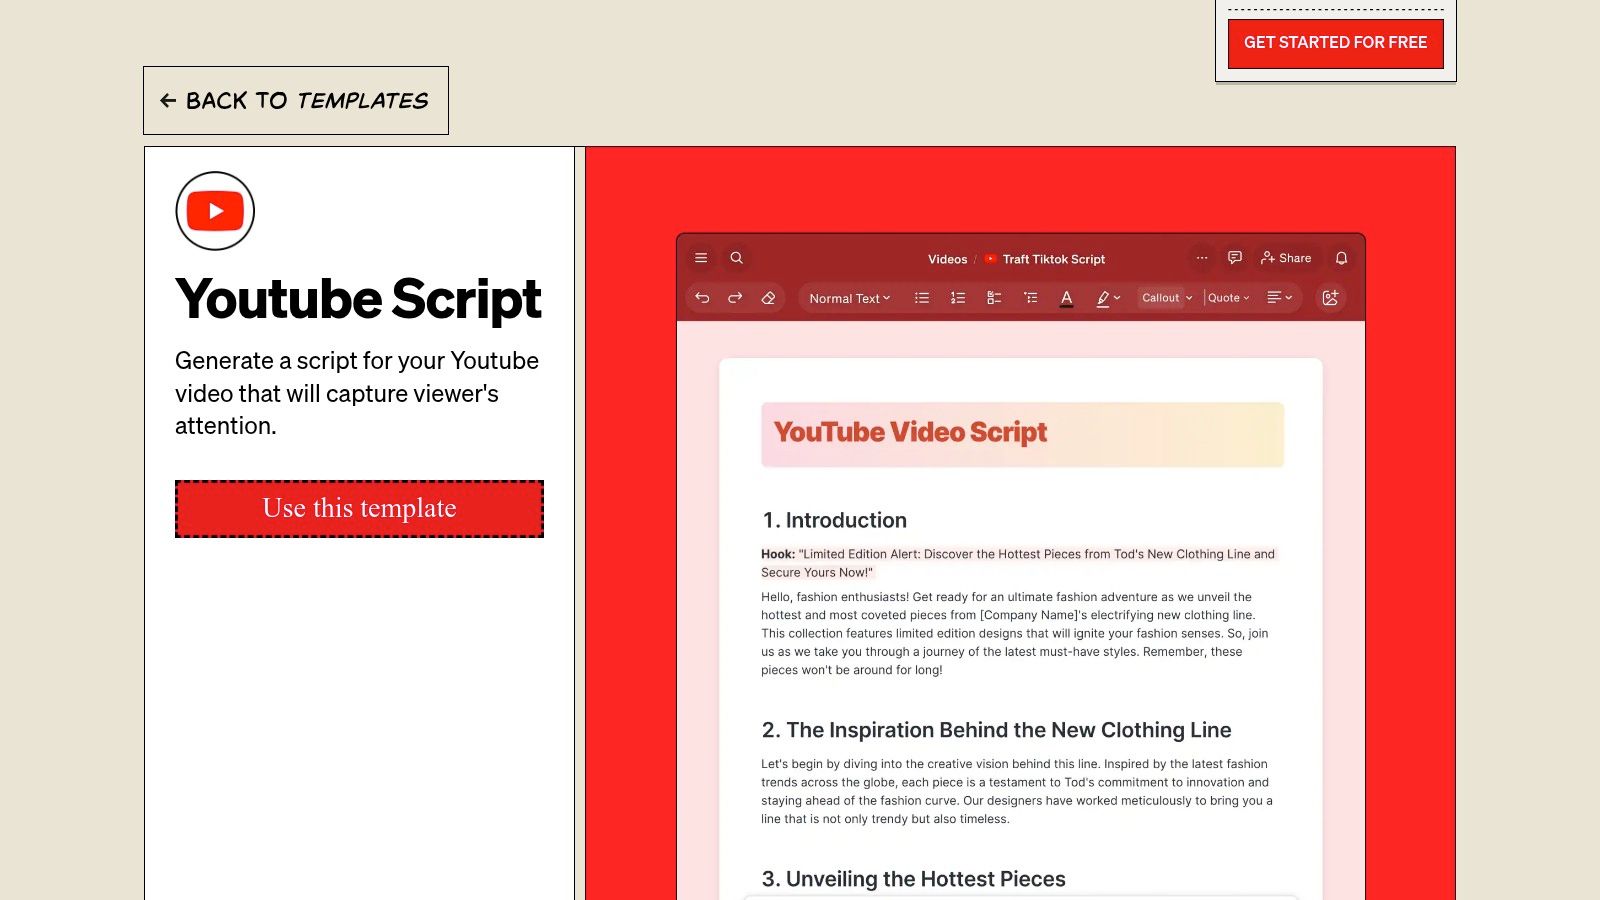Image resolution: width=1600 pixels, height=900 pixels.
Task: Open the highlighter color dropdown
Action: (x=1108, y=298)
